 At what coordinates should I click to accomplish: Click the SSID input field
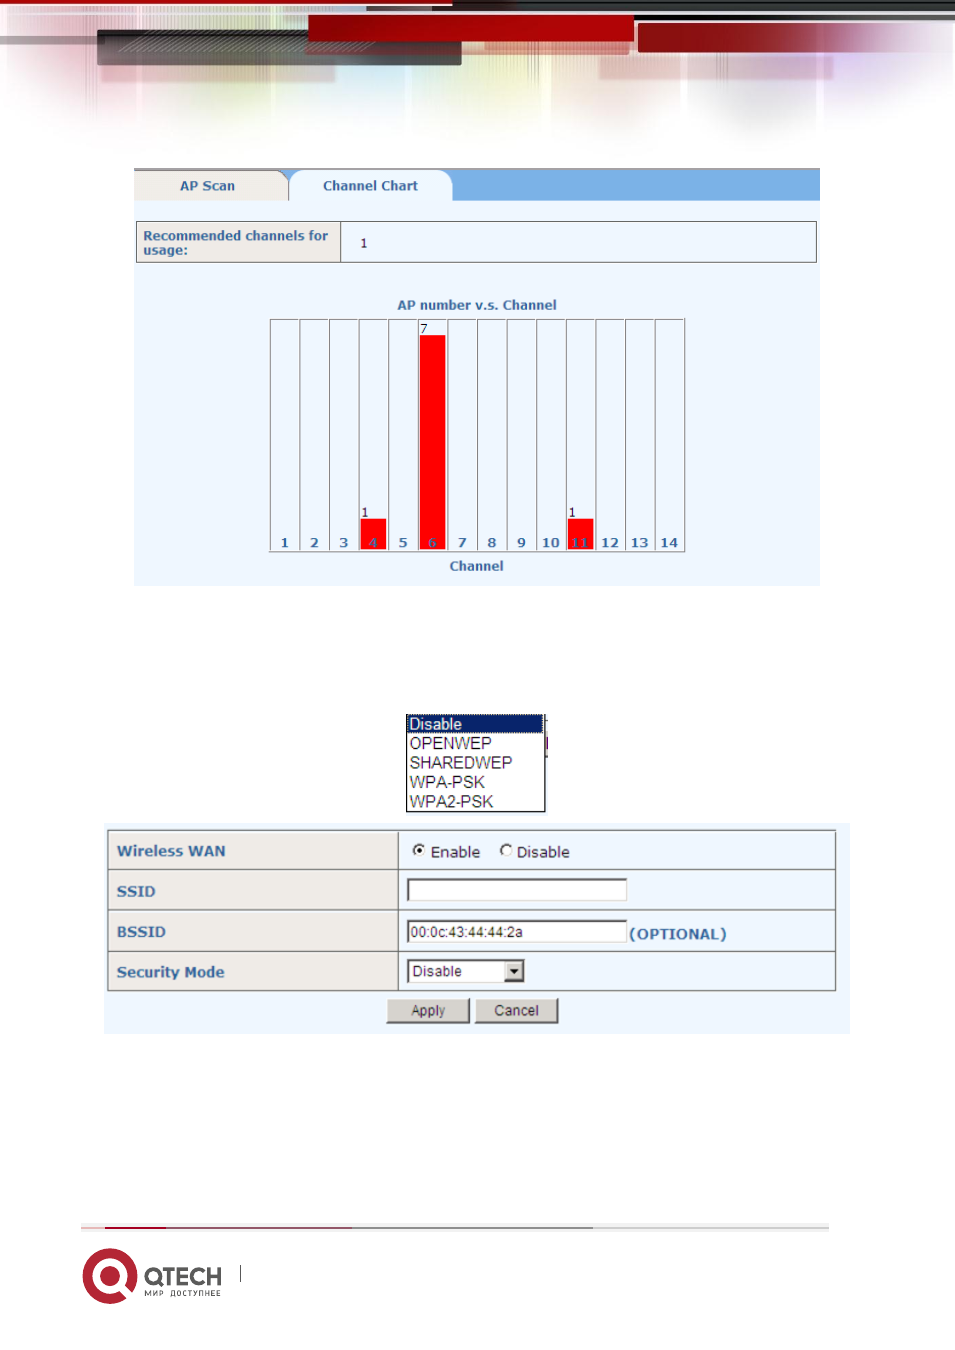click(517, 890)
